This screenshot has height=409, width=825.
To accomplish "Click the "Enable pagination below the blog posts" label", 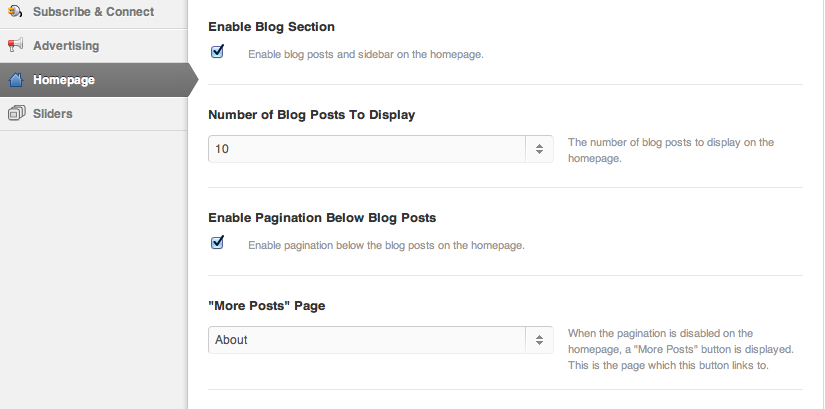I will click(386, 245).
